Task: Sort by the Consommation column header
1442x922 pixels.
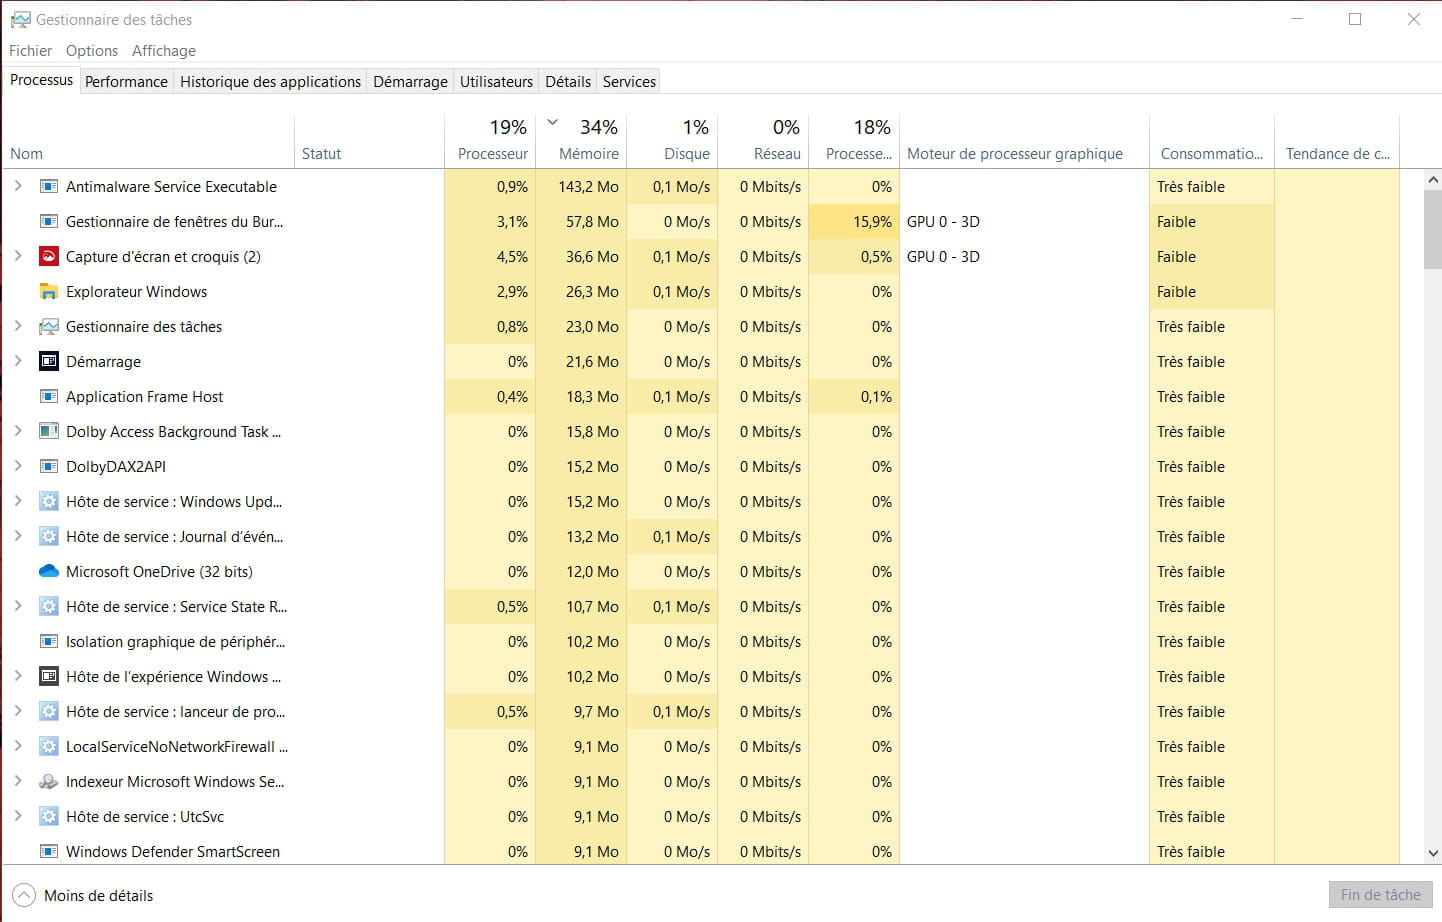Action: point(1212,141)
